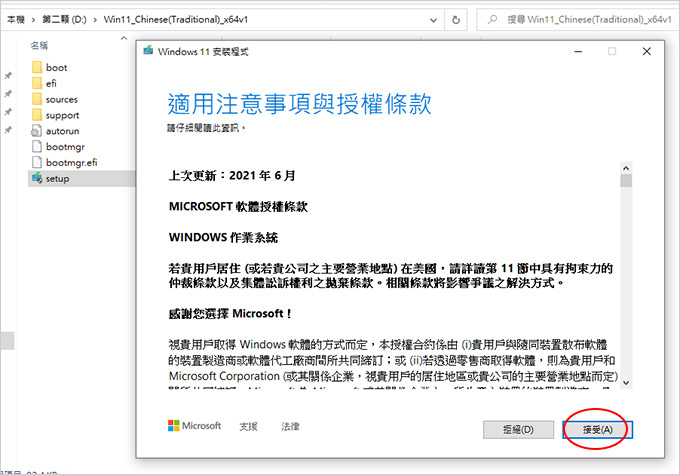Open the 支援 support link

248,426
